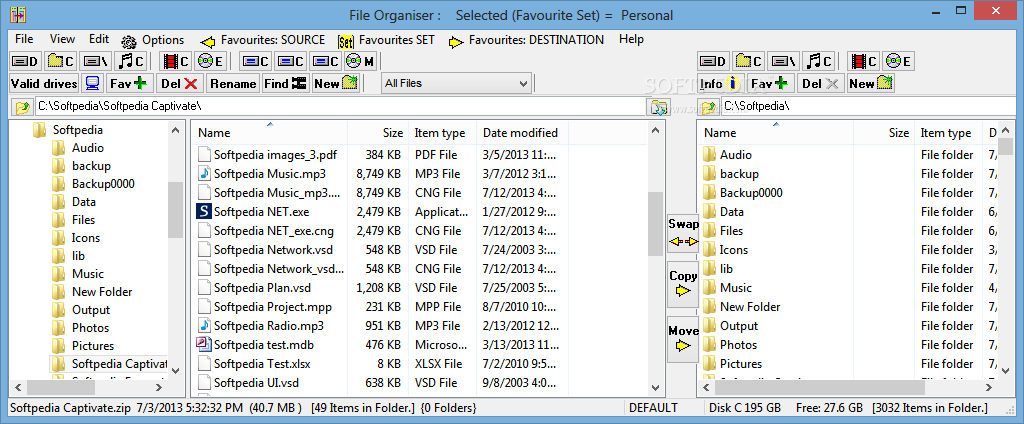Swap source and destination panes
The image size is (1024, 424).
click(683, 233)
